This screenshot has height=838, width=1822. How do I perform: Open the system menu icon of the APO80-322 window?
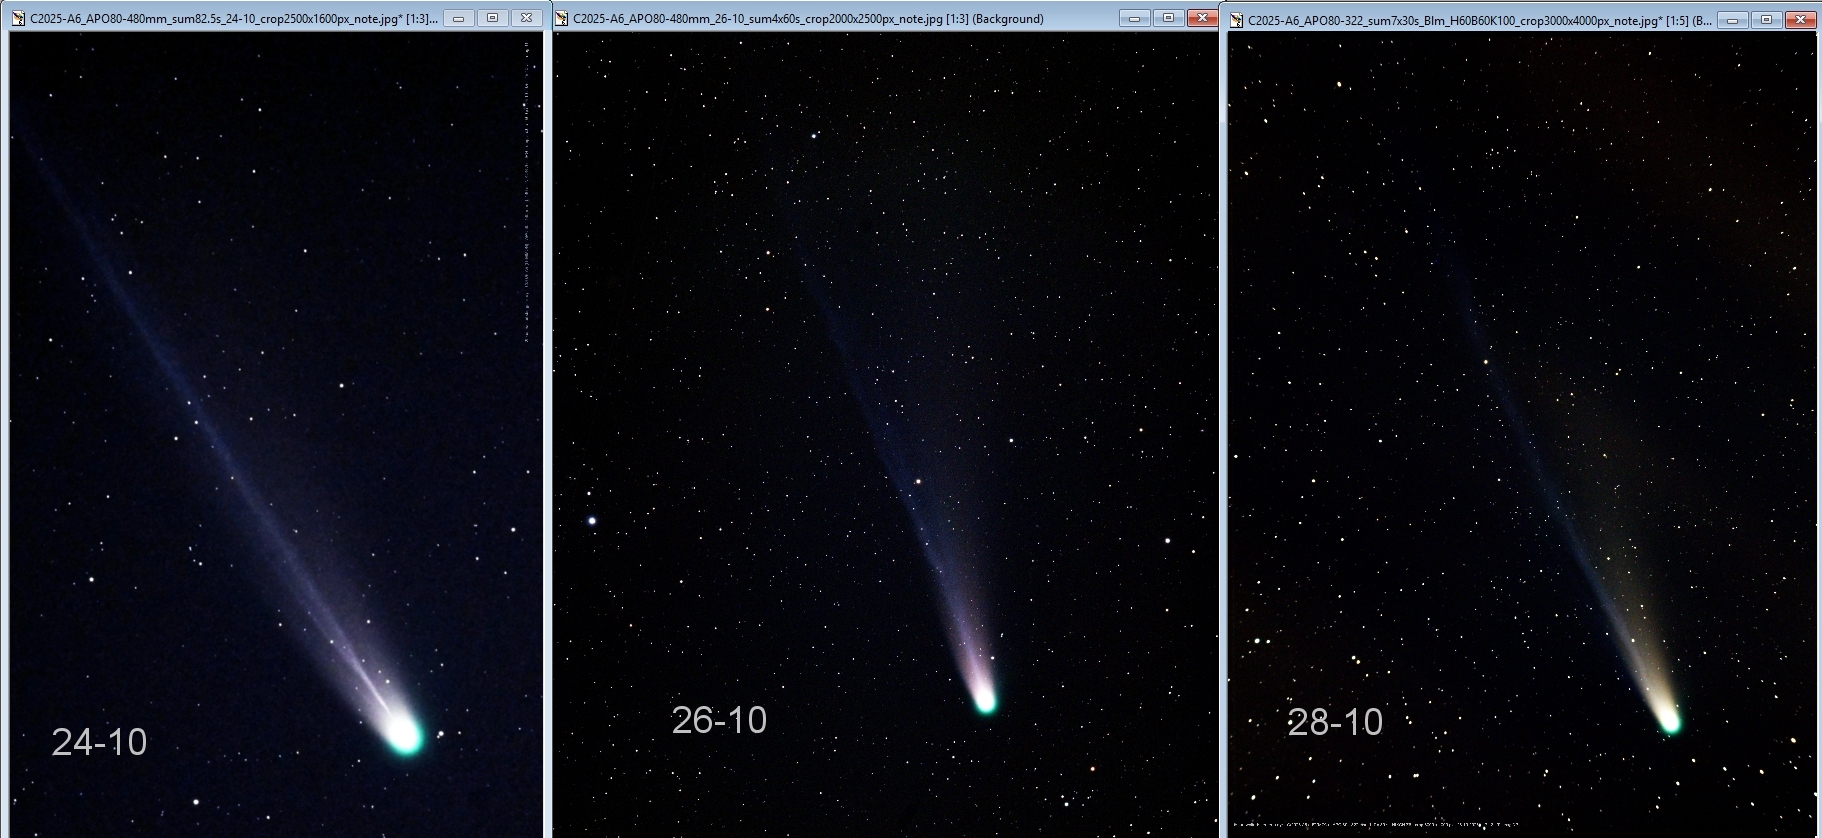click(1237, 20)
